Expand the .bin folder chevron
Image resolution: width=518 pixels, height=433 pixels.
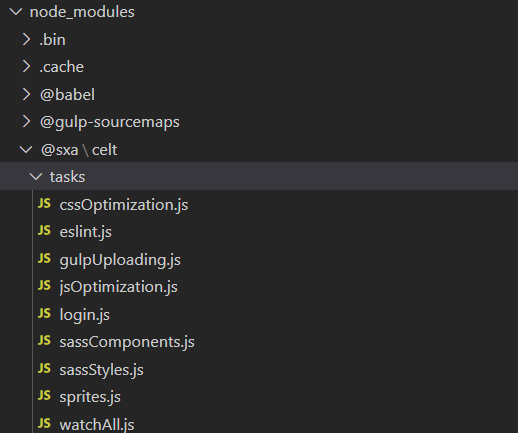pyautogui.click(x=26, y=39)
